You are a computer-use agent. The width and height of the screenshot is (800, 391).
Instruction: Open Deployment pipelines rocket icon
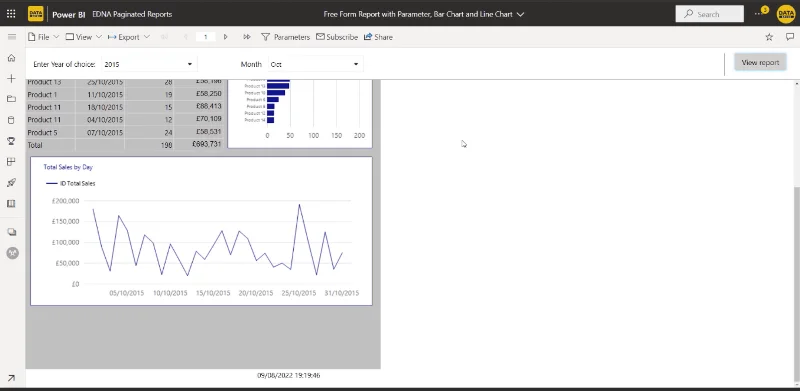coord(11,183)
